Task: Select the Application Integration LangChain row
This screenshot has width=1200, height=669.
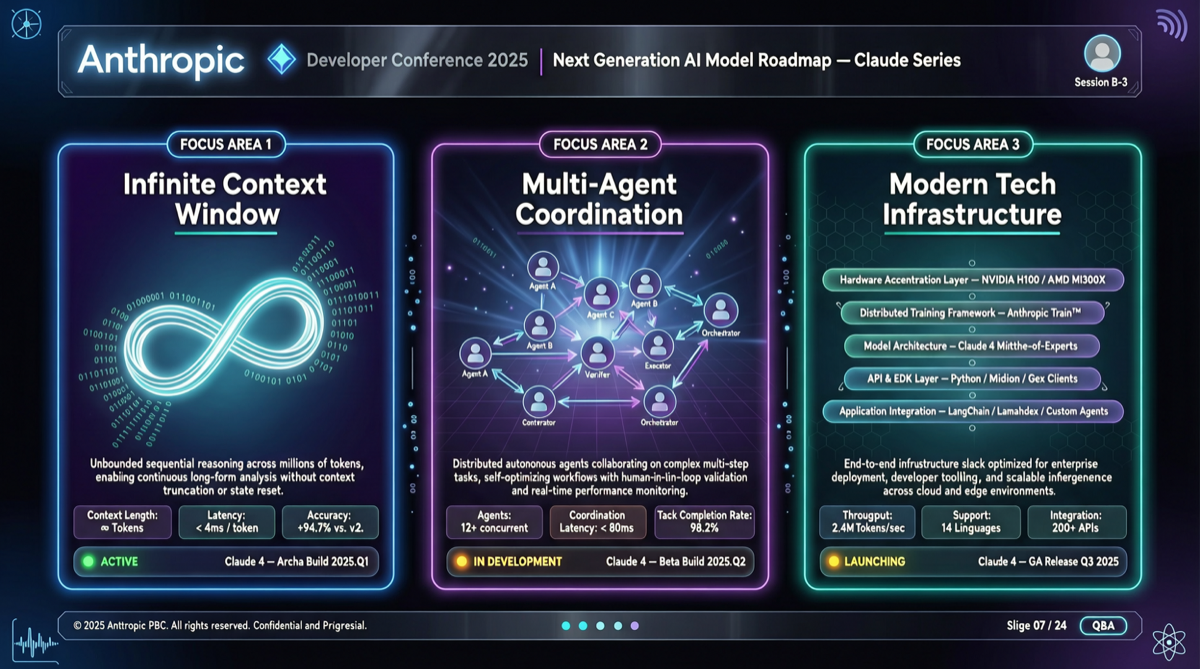Action: (973, 411)
